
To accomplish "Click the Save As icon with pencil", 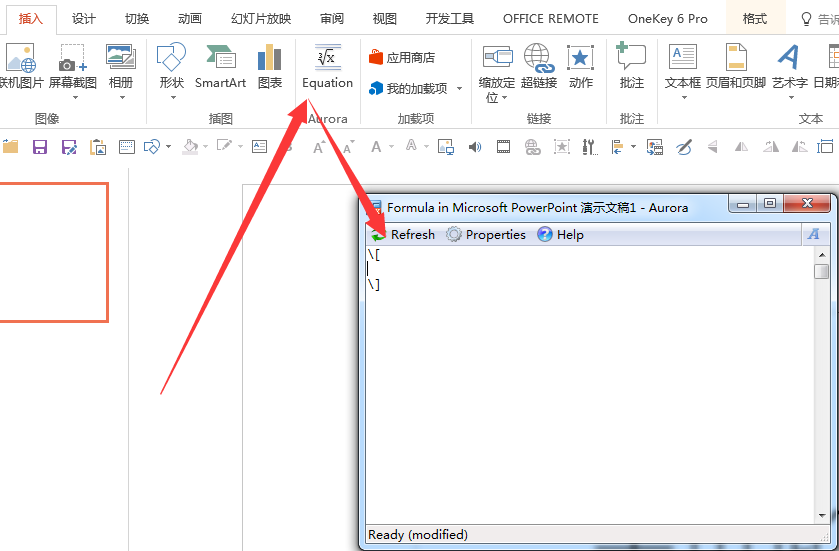I will click(69, 147).
